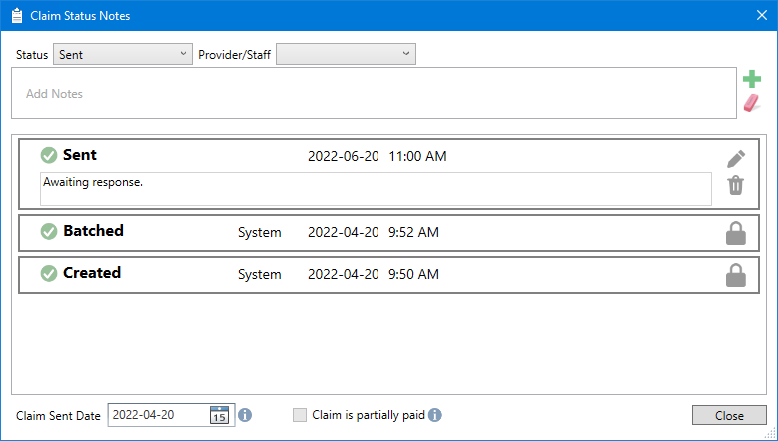
Task: Click the lock icon on Created row
Action: click(735, 275)
